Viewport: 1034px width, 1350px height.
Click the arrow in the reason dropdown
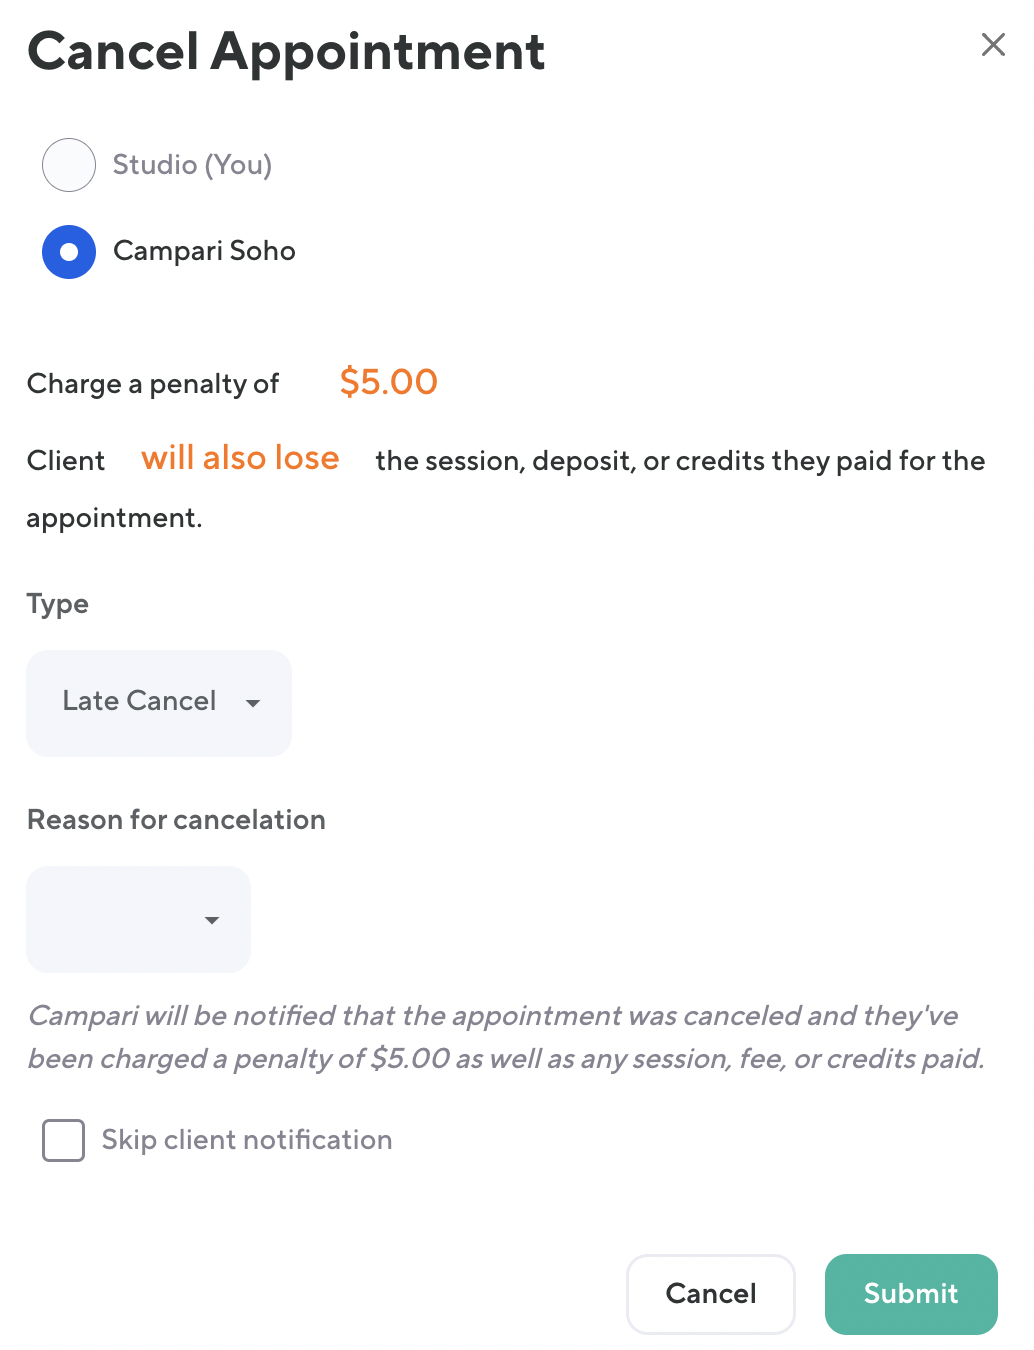[x=212, y=920]
